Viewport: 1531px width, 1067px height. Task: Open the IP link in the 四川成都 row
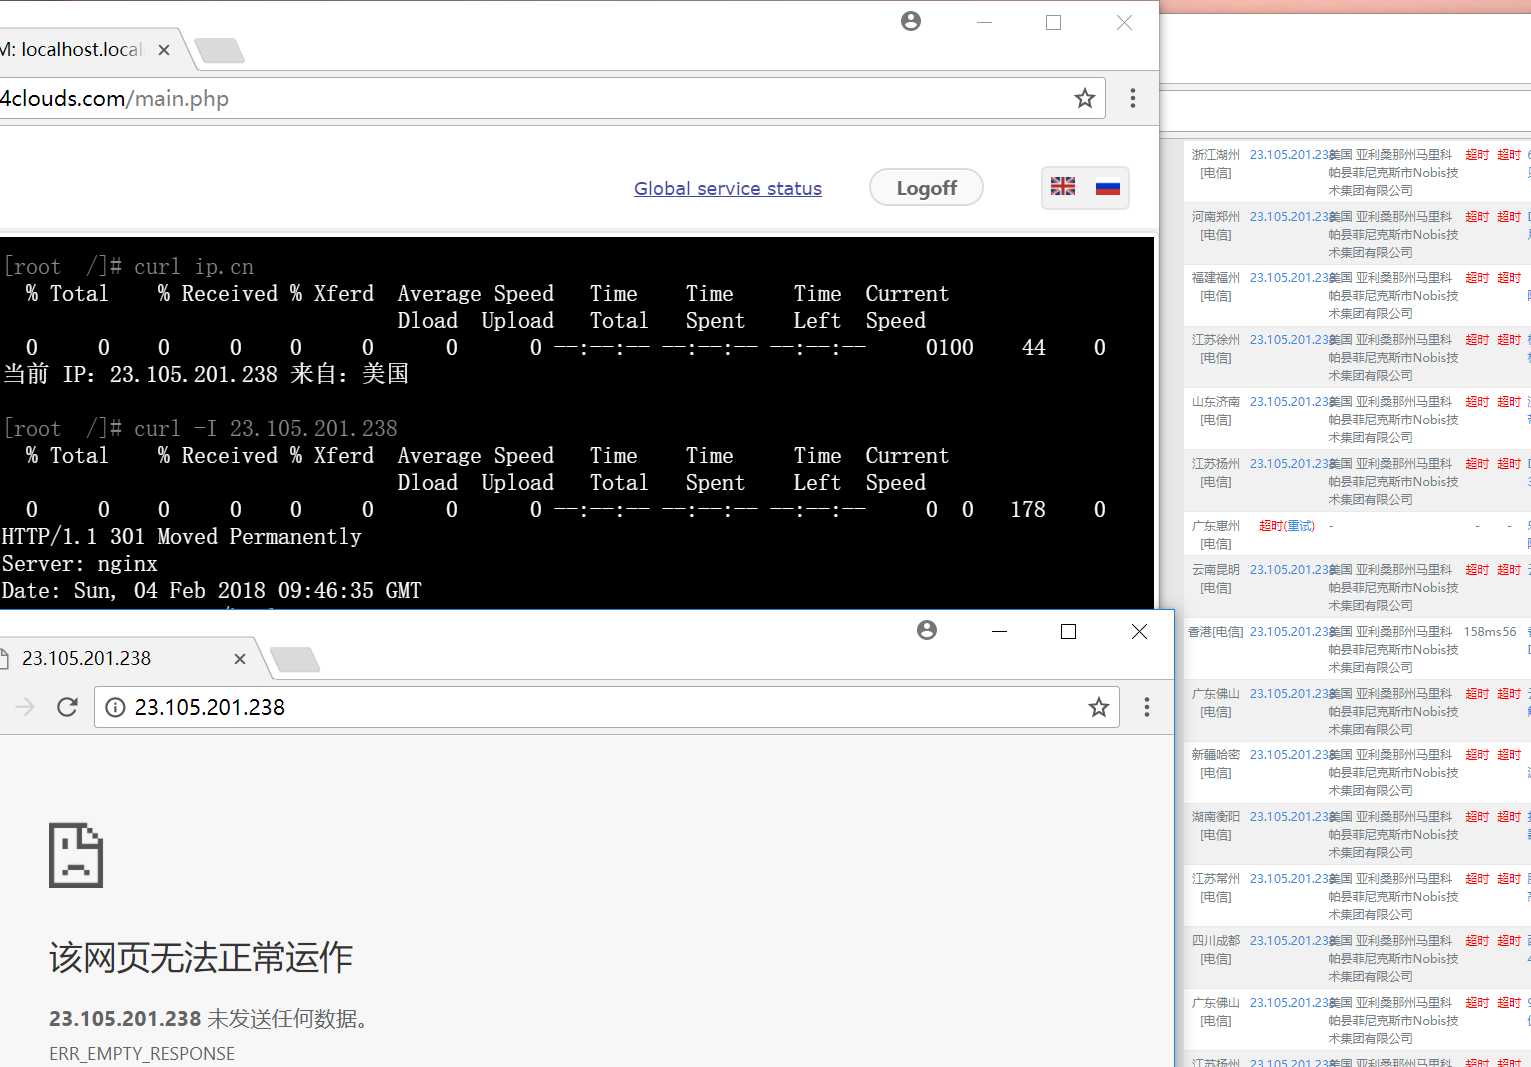[x=1289, y=941]
